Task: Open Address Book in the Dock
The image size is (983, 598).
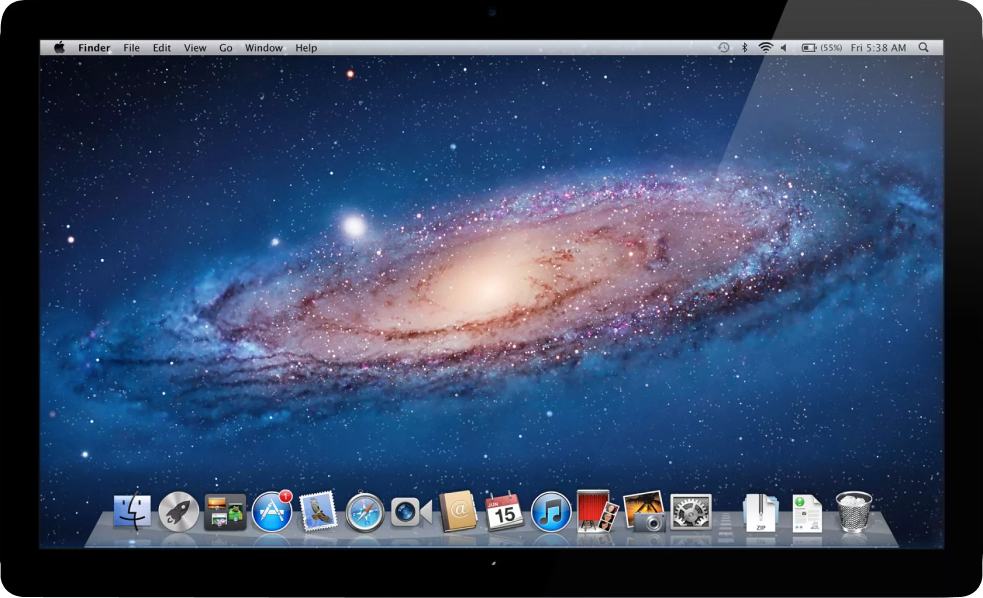Action: point(458,511)
